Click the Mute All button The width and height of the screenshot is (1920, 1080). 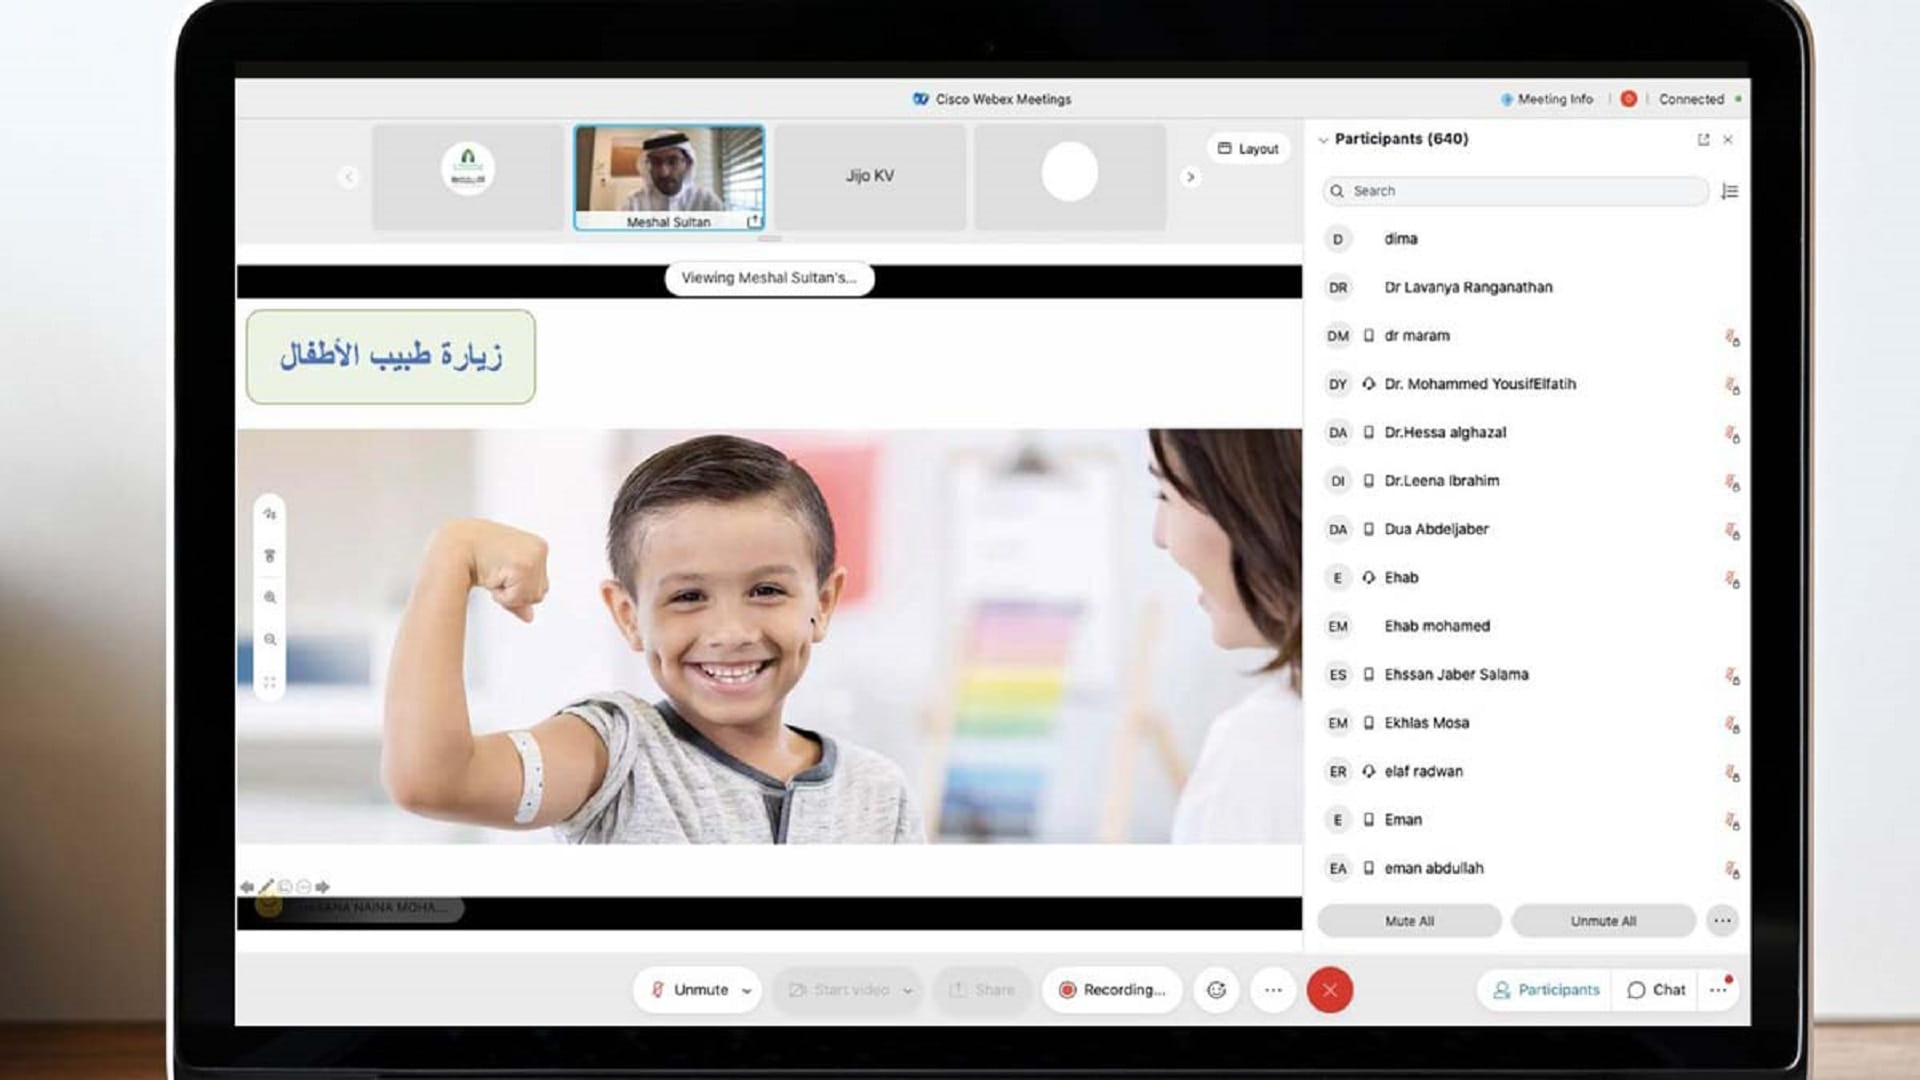click(x=1409, y=921)
